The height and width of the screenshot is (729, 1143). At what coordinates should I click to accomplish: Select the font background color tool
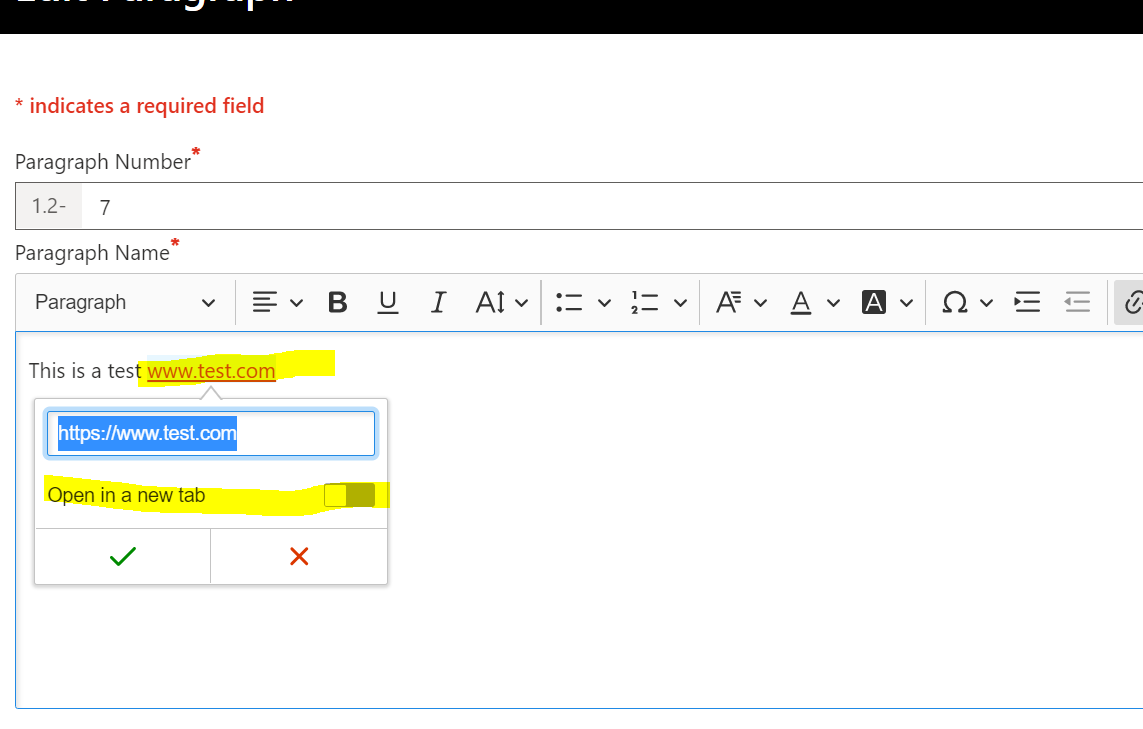(873, 302)
